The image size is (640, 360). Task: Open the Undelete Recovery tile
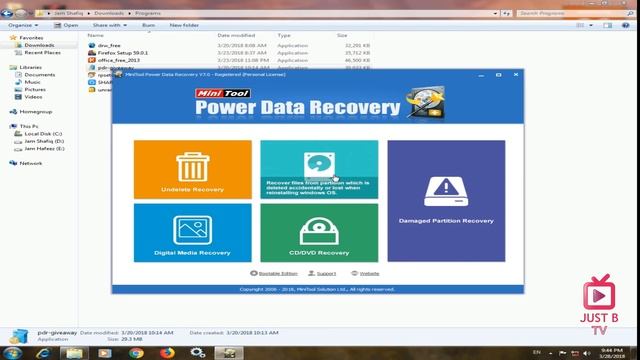coord(193,169)
